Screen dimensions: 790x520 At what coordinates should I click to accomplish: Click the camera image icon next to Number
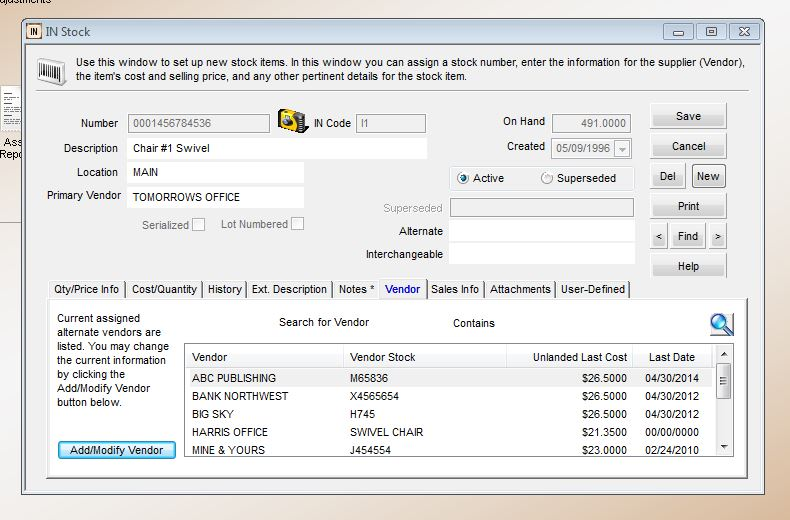click(293, 121)
